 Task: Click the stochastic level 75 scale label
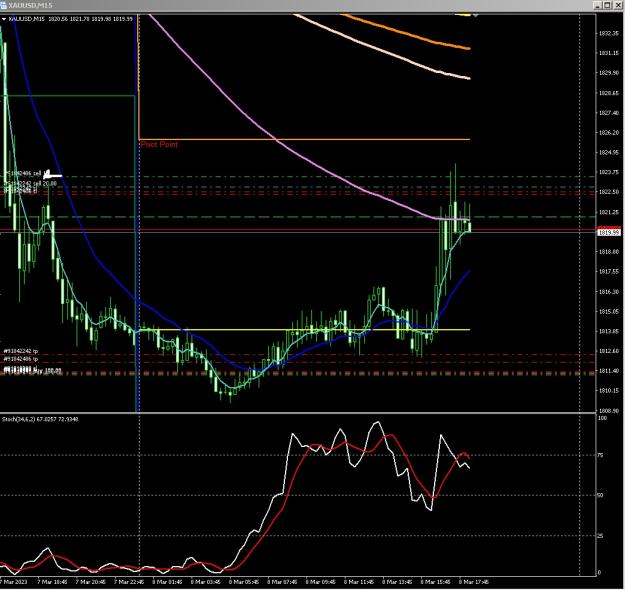601,455
